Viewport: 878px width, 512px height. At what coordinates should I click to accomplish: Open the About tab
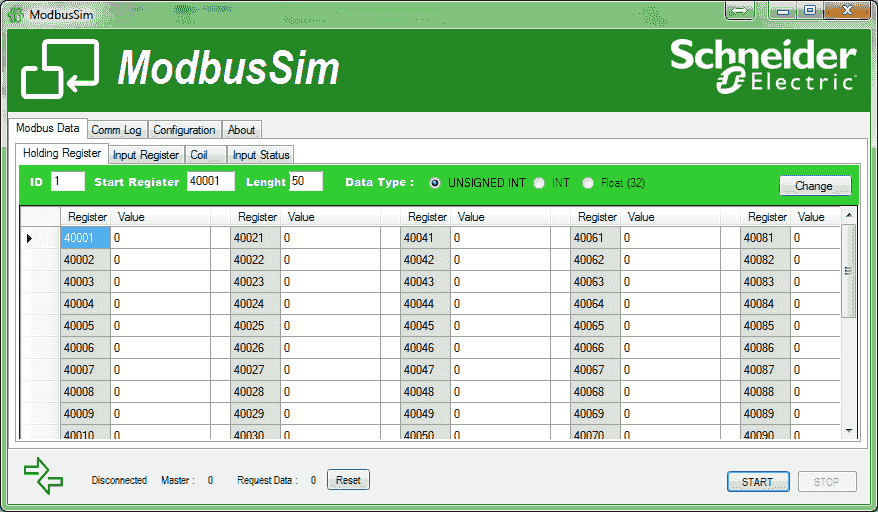(241, 130)
